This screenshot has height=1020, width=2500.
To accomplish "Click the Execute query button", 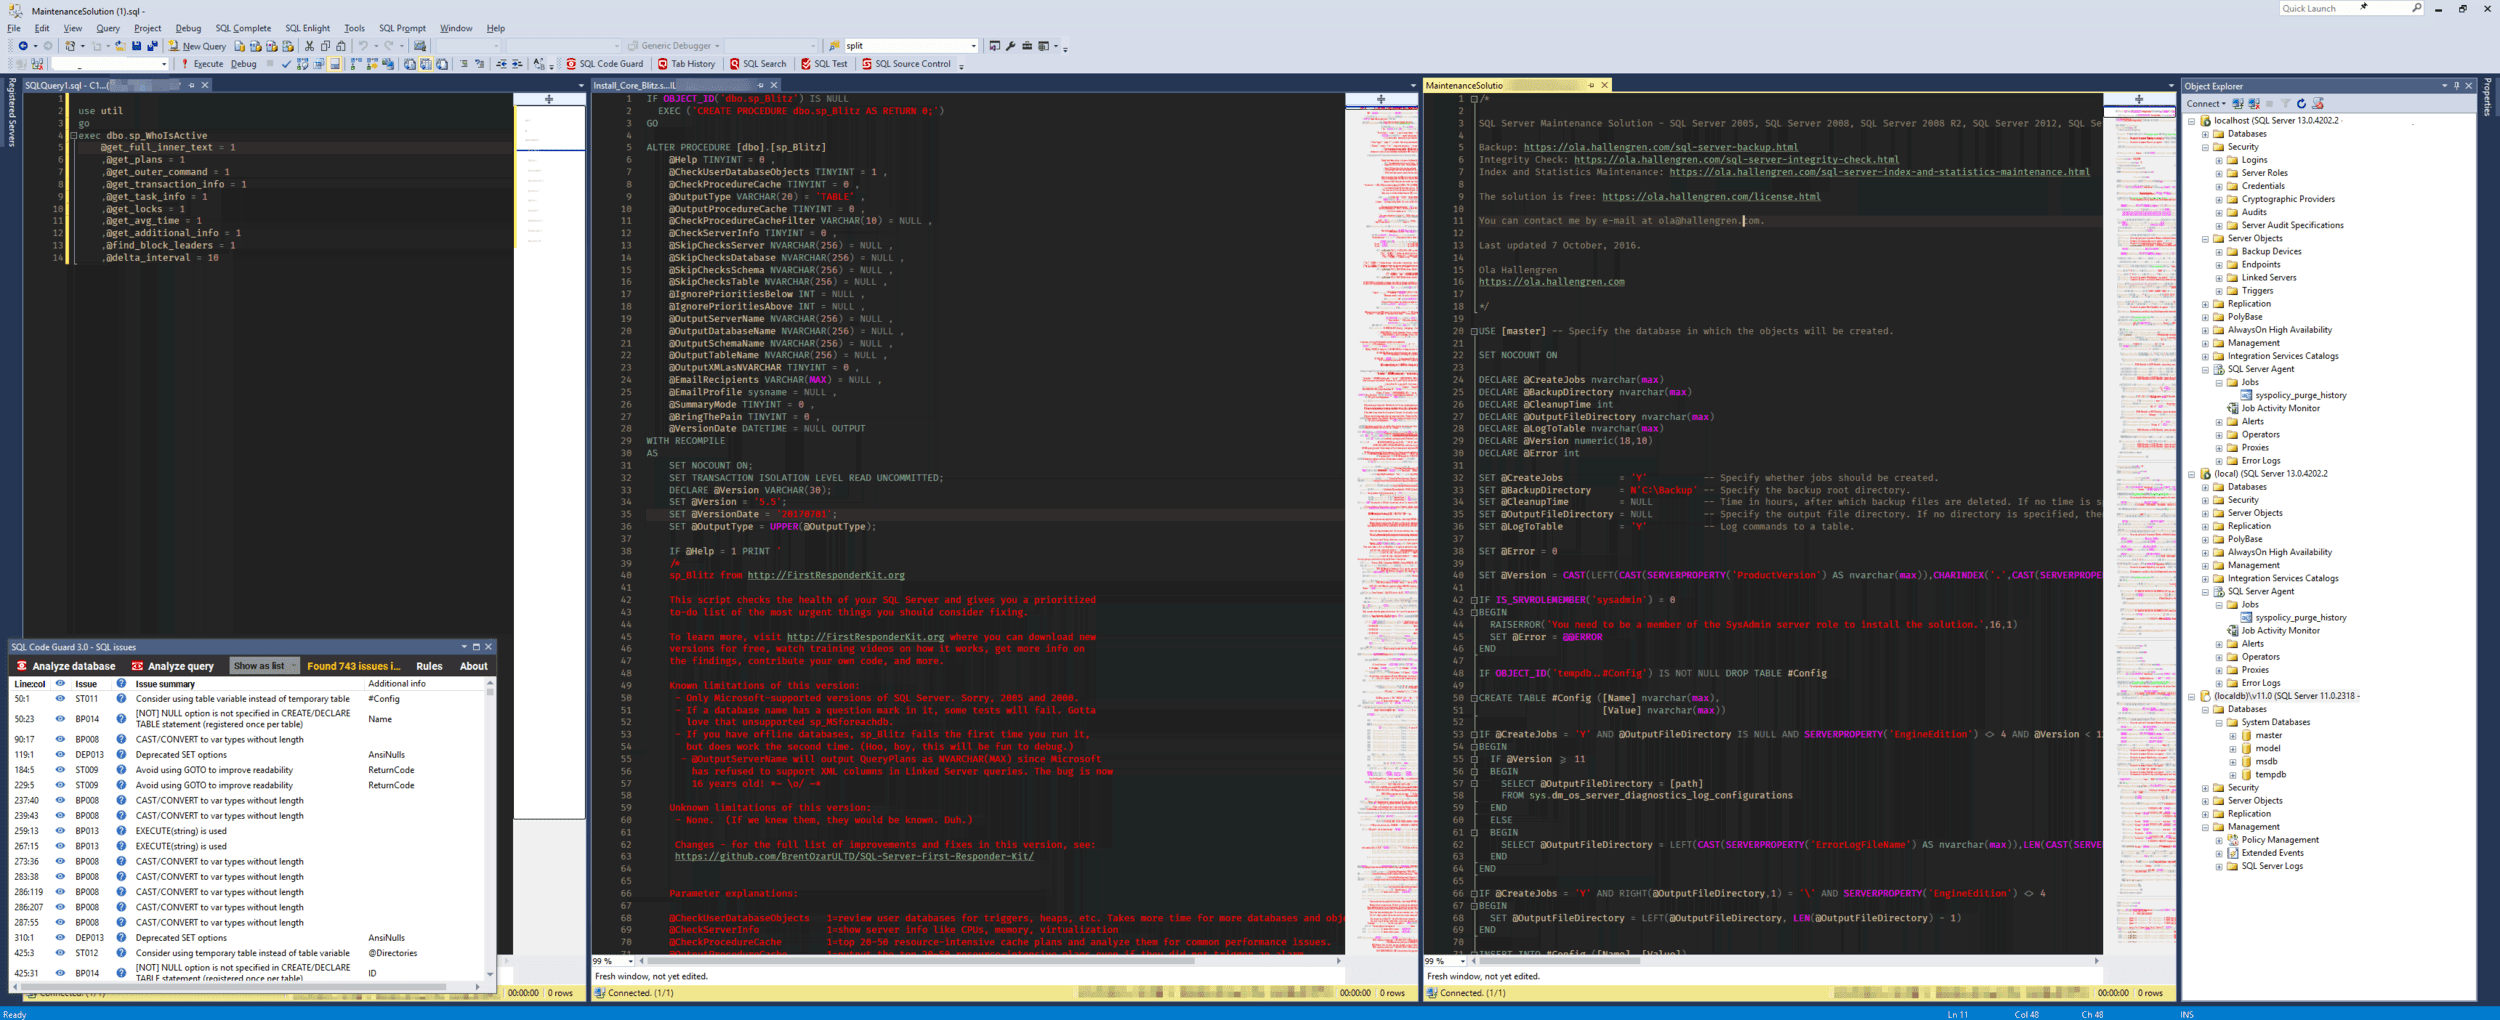I will (x=202, y=64).
